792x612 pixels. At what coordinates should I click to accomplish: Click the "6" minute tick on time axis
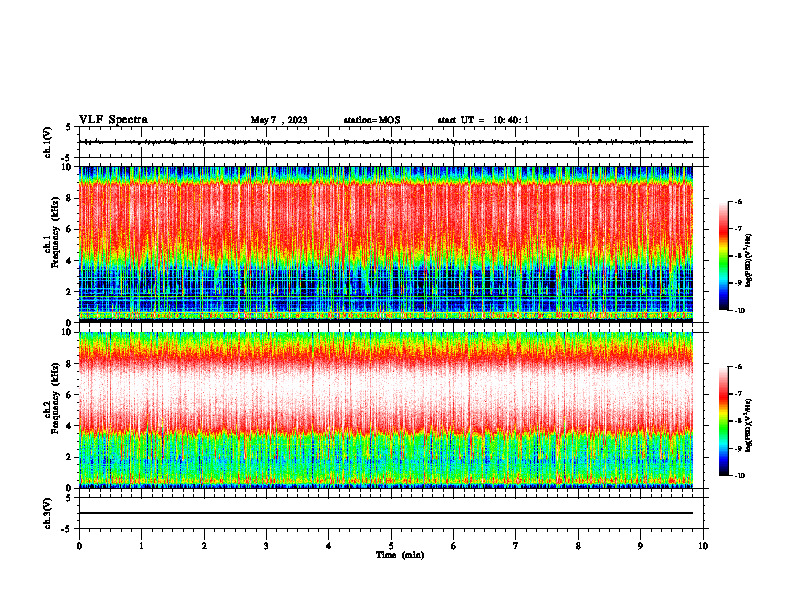pyautogui.click(x=454, y=546)
